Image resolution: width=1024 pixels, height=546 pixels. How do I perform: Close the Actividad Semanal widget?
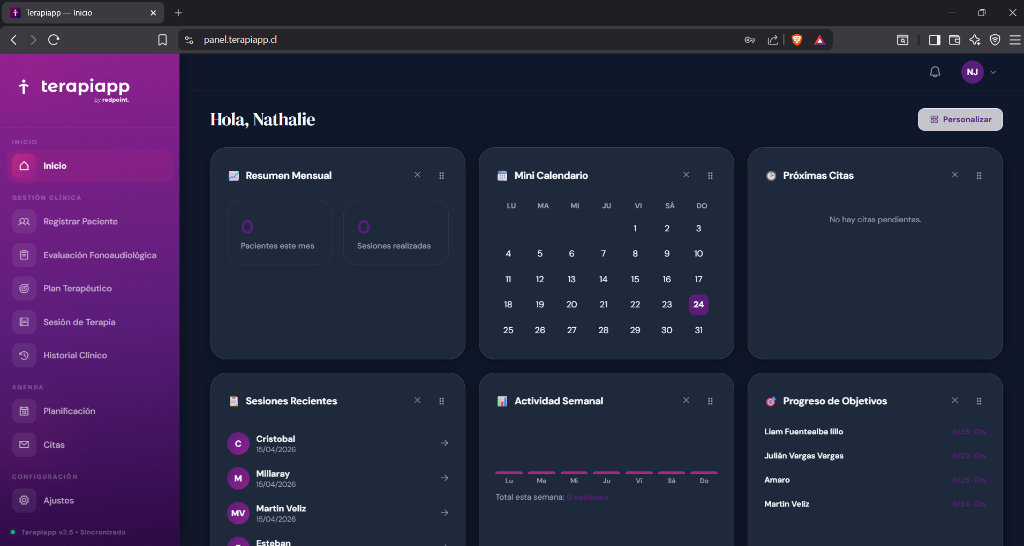pyautogui.click(x=686, y=400)
